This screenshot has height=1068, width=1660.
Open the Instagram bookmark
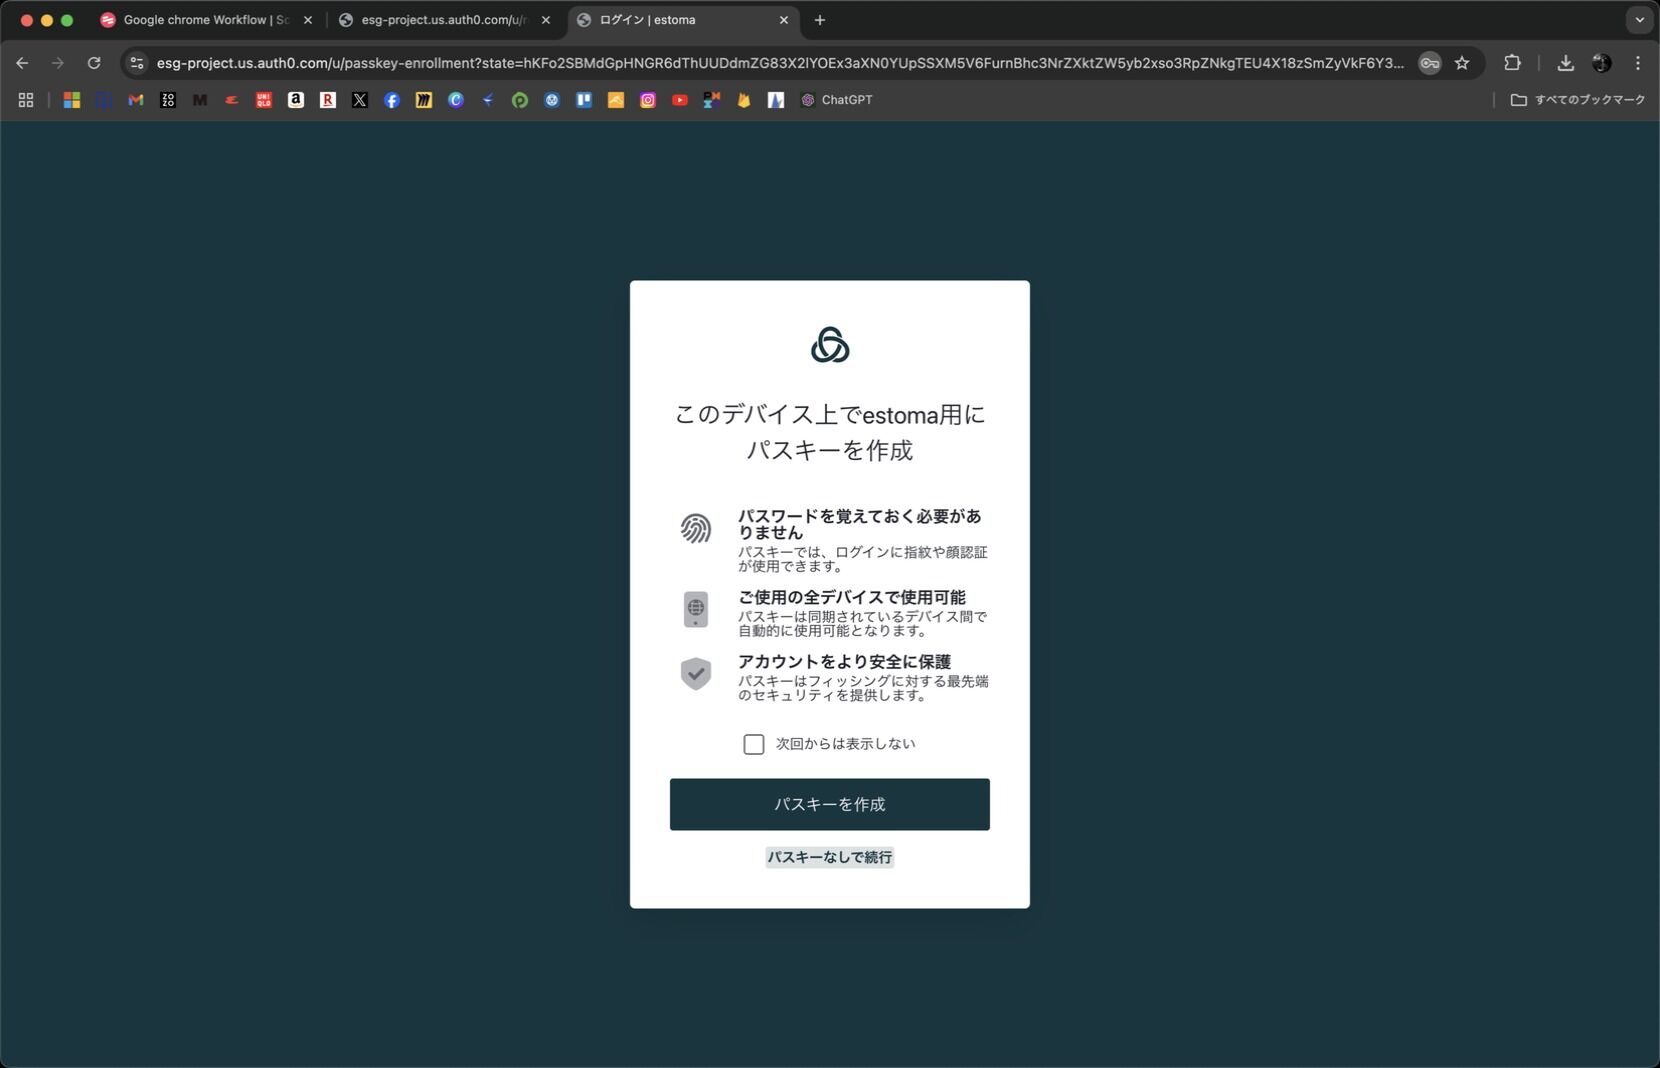click(x=648, y=100)
